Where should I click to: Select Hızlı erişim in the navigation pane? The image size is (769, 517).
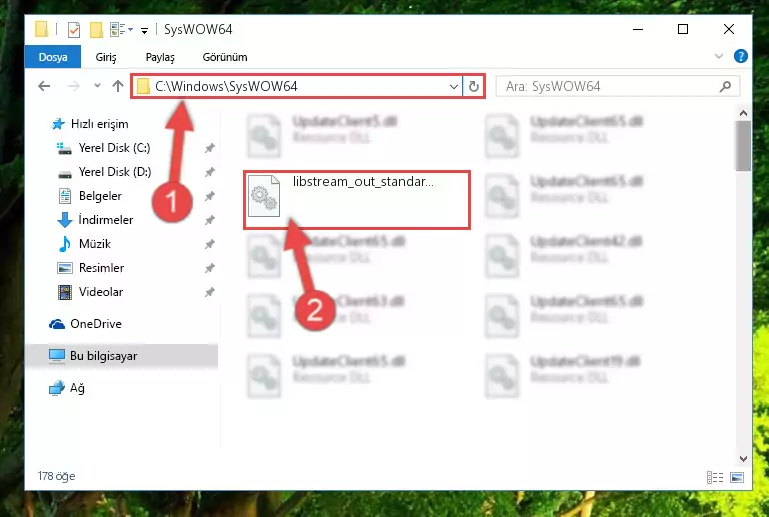tap(100, 124)
